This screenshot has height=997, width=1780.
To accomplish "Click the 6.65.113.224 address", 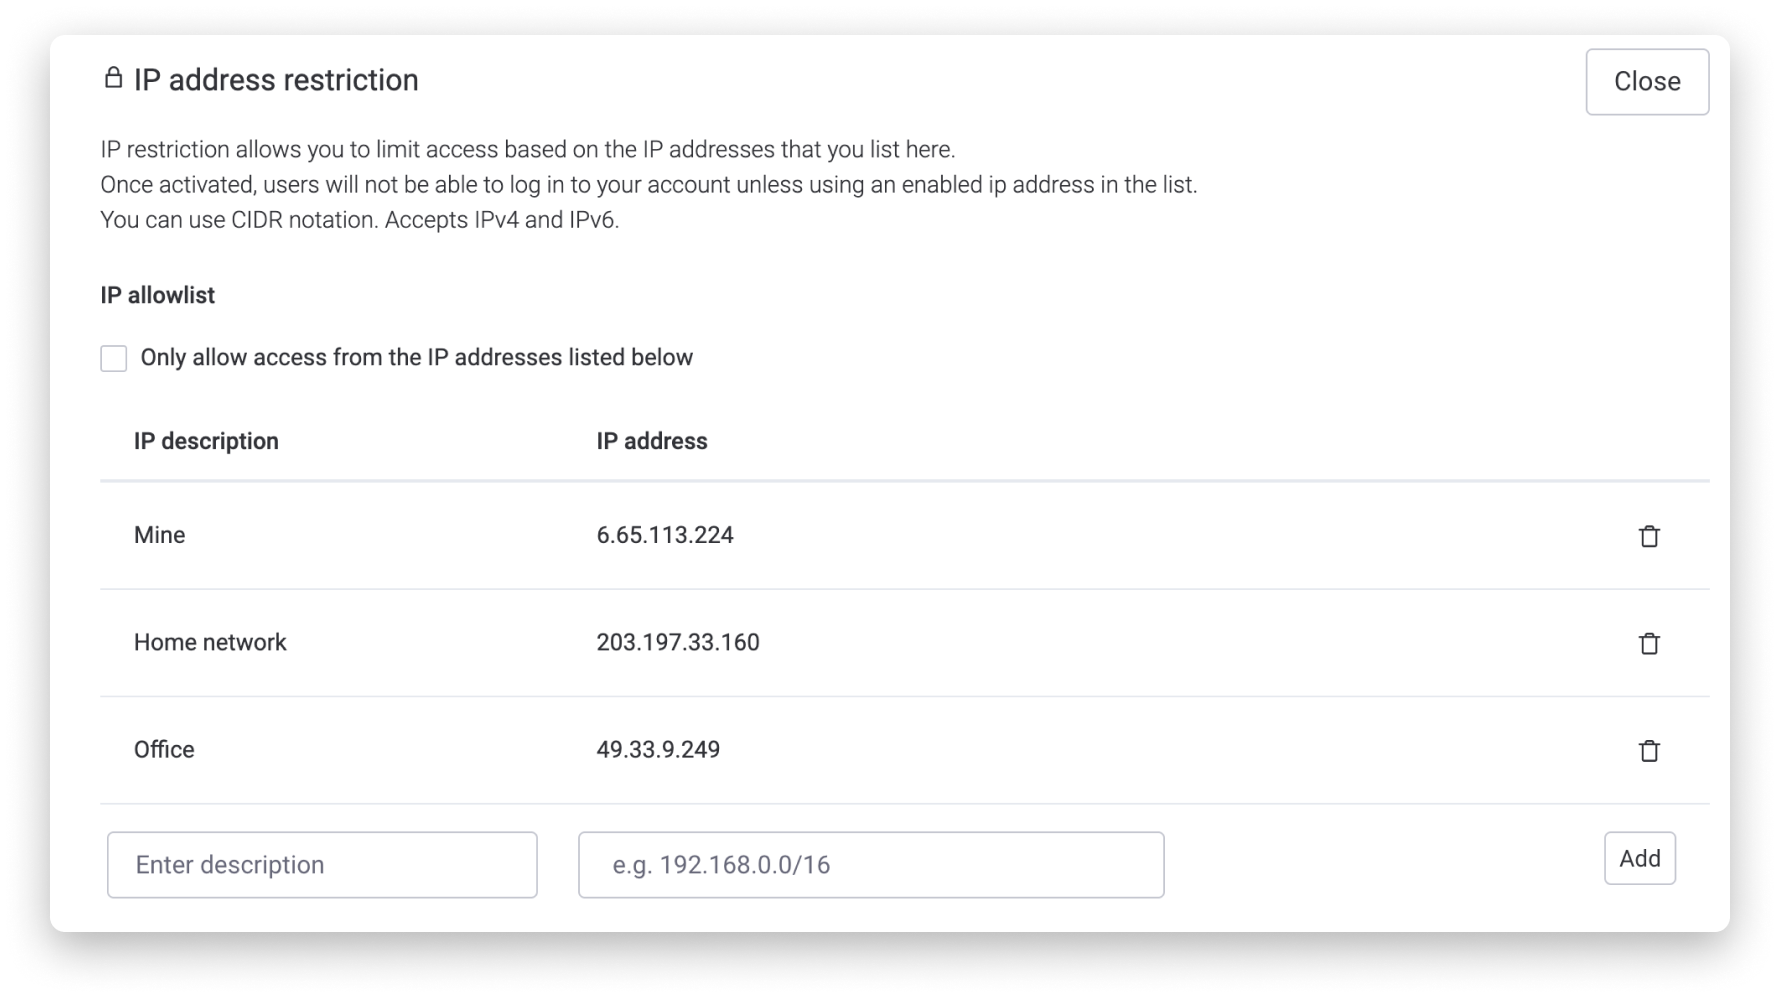I will pos(665,535).
